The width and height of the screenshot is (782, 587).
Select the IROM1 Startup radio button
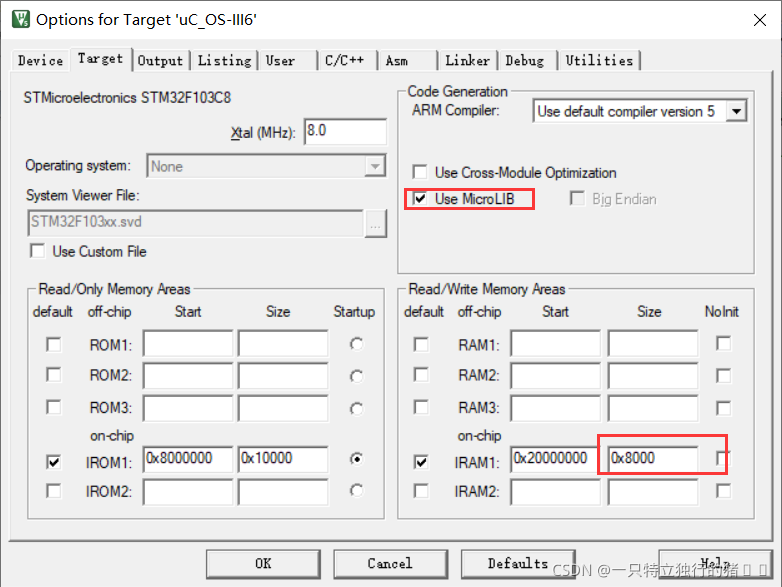[356, 458]
